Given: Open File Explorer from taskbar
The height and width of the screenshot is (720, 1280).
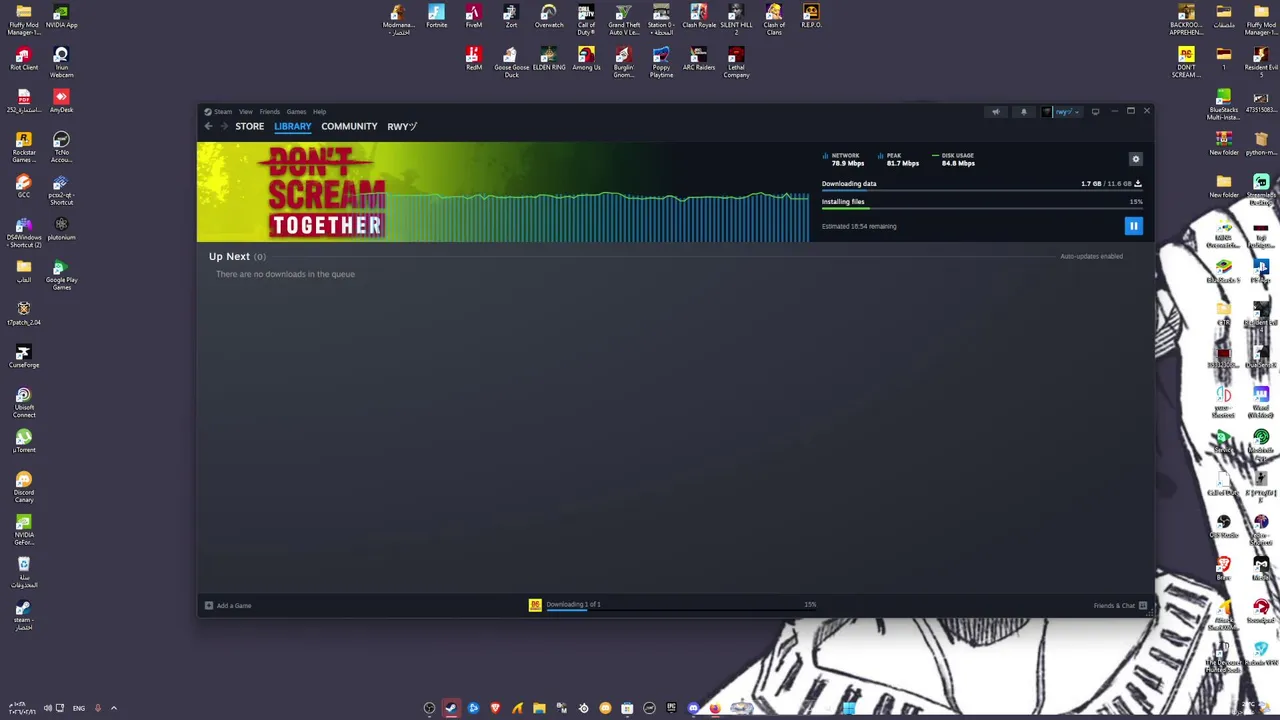Looking at the screenshot, I should pyautogui.click(x=539, y=708).
